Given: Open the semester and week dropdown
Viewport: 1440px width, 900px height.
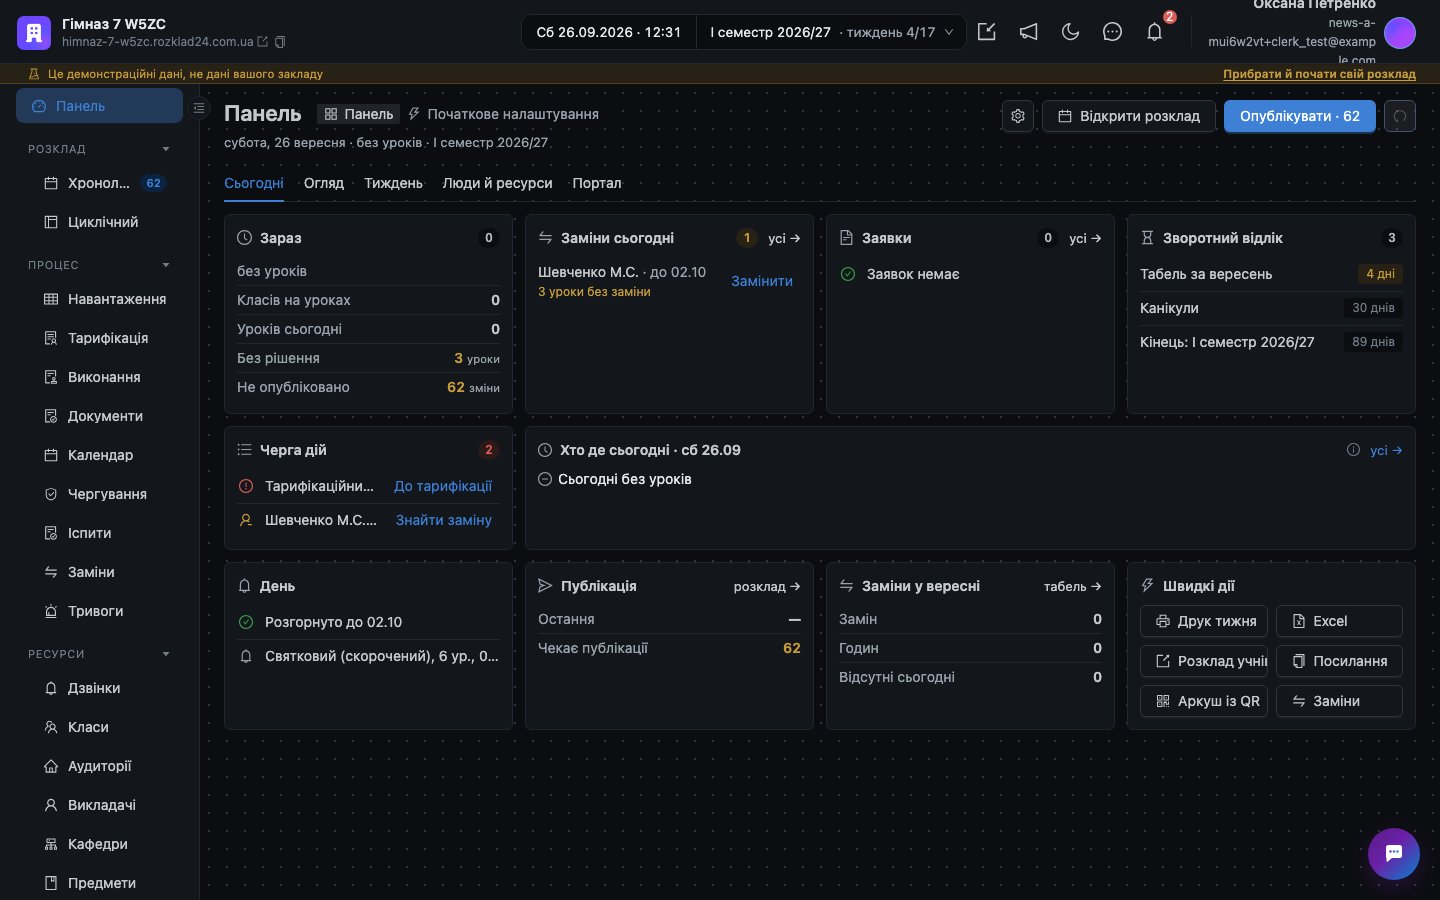Looking at the screenshot, I should click(831, 32).
